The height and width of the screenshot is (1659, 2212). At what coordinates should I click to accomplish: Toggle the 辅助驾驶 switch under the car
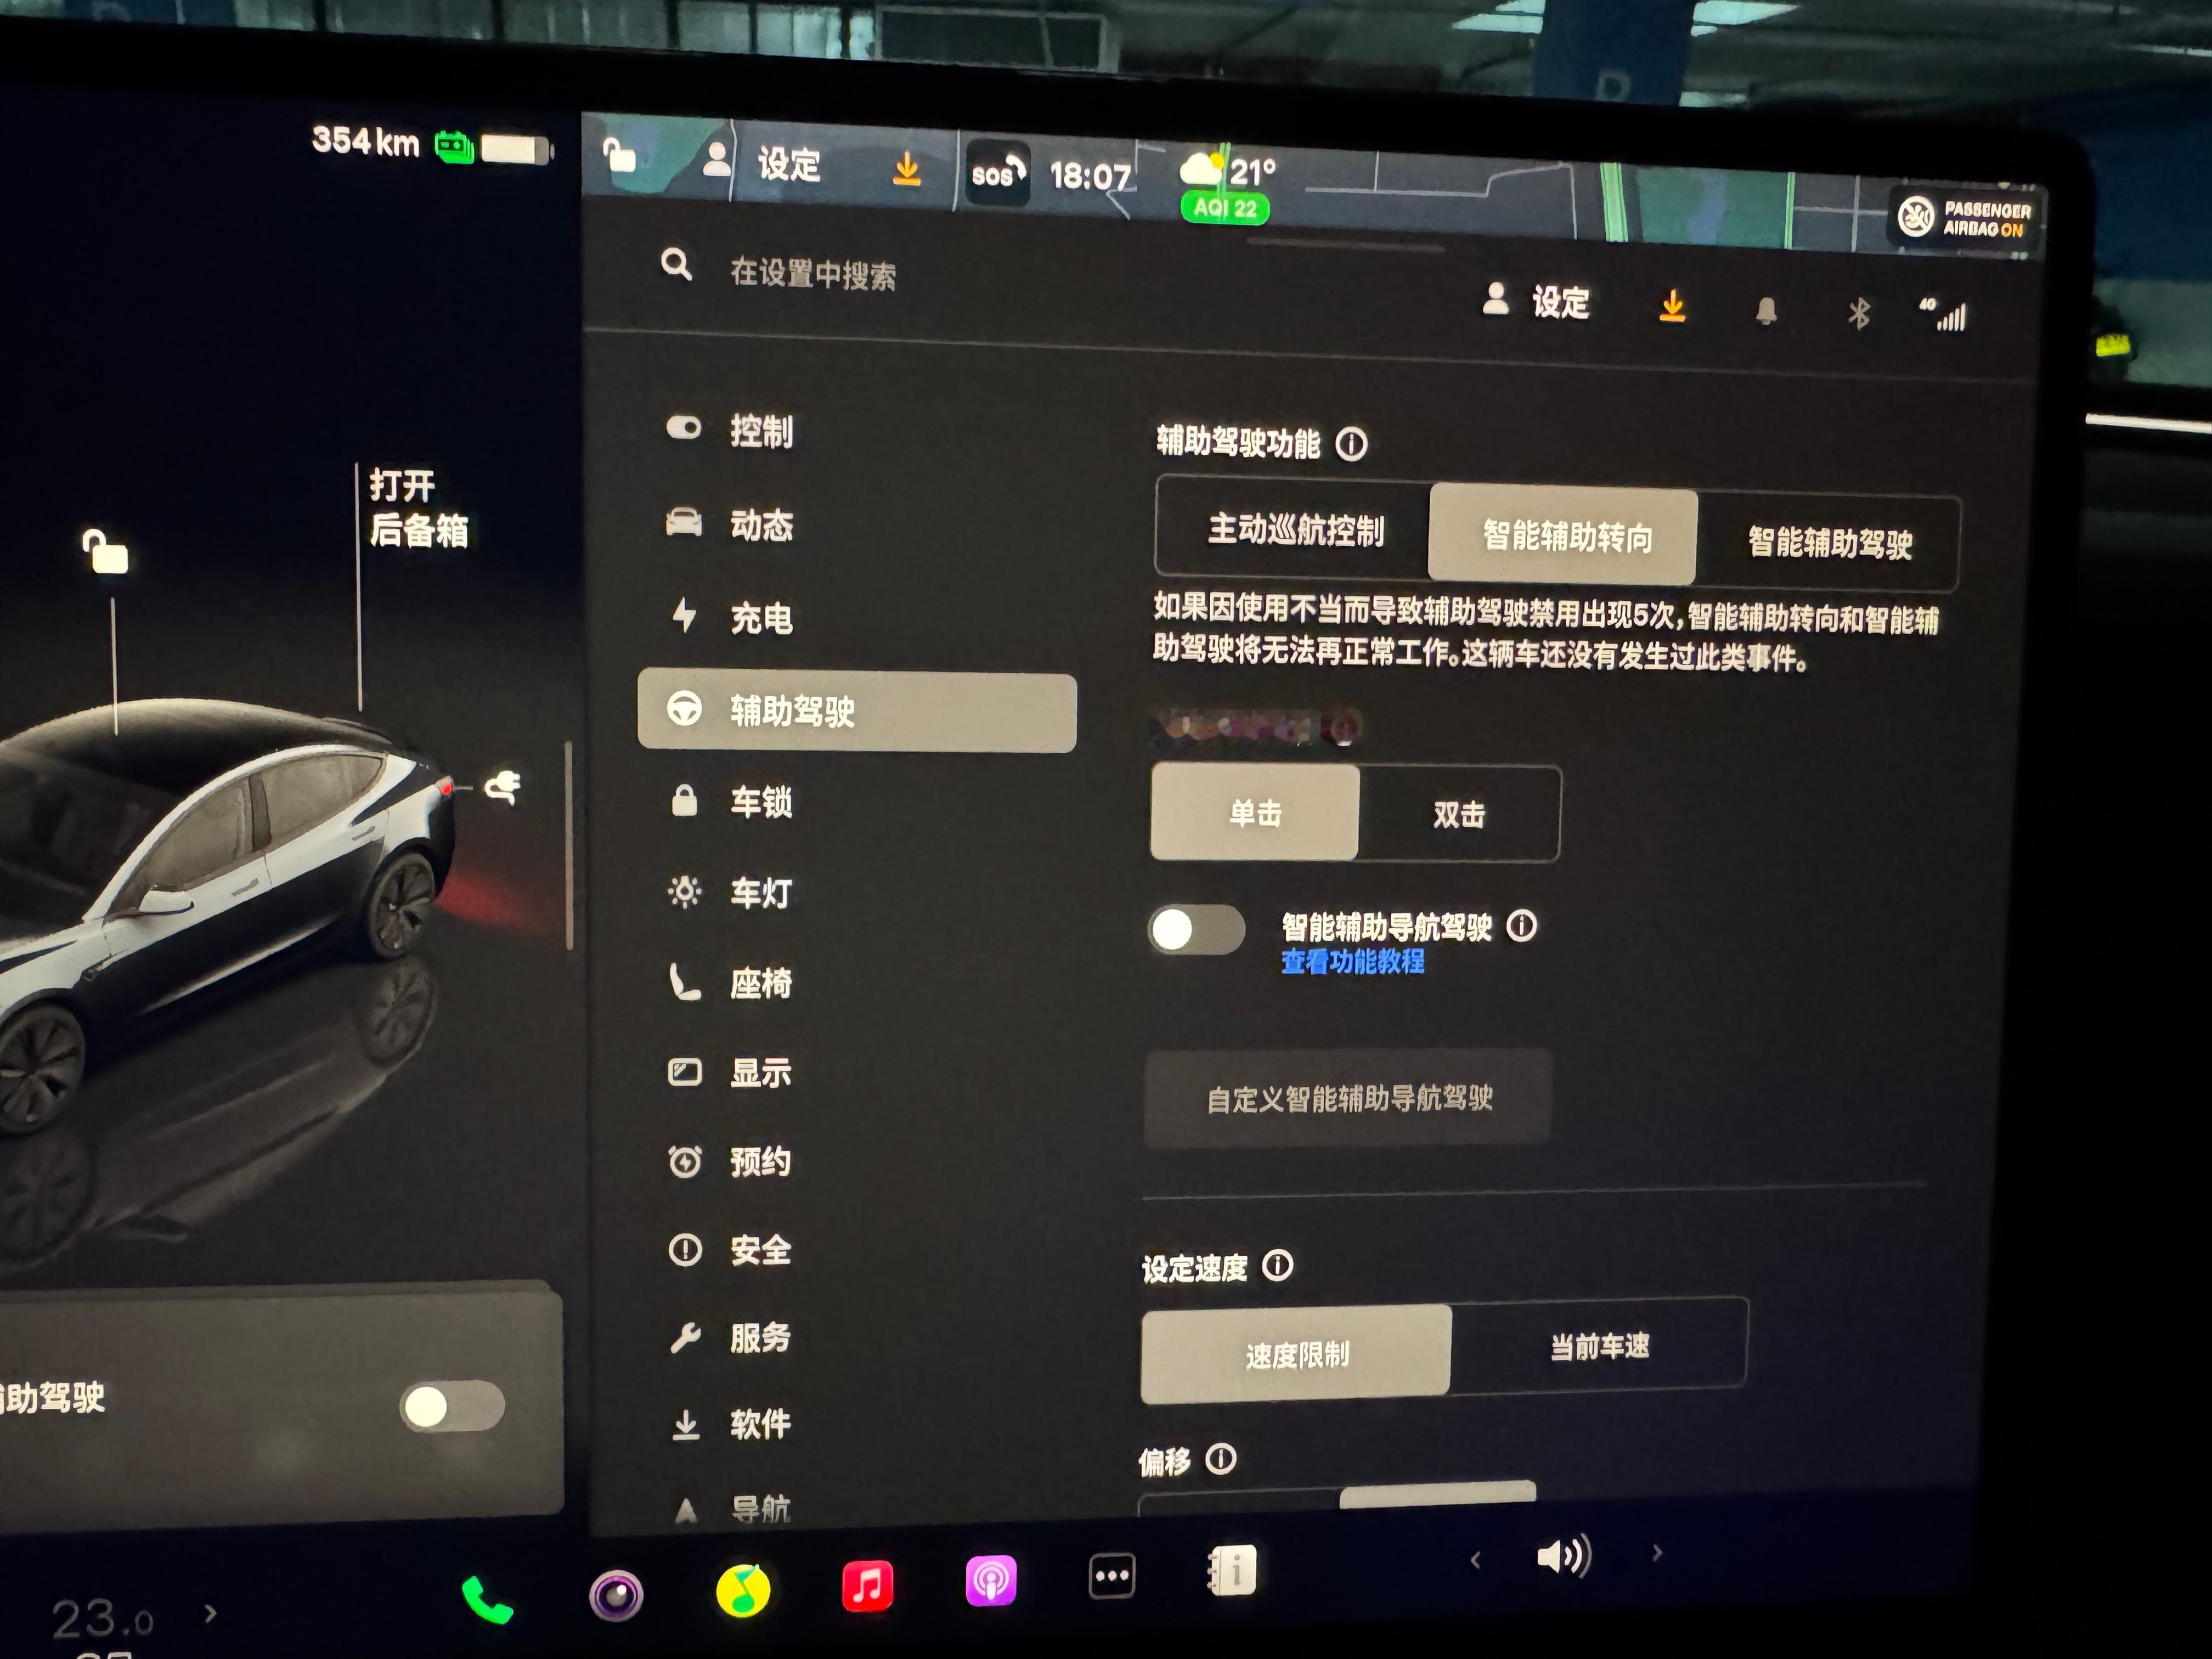(x=453, y=1406)
